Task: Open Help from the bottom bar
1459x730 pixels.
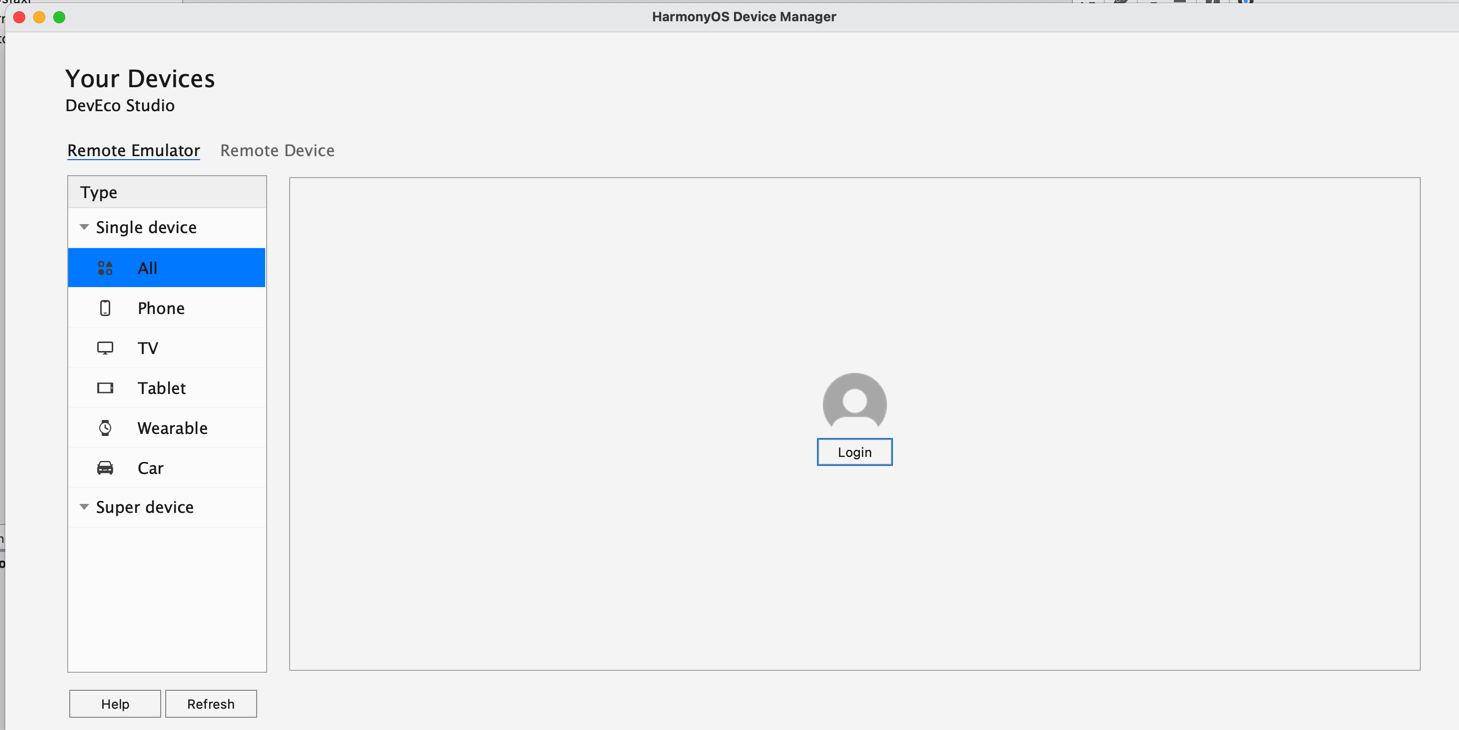Action: click(114, 703)
